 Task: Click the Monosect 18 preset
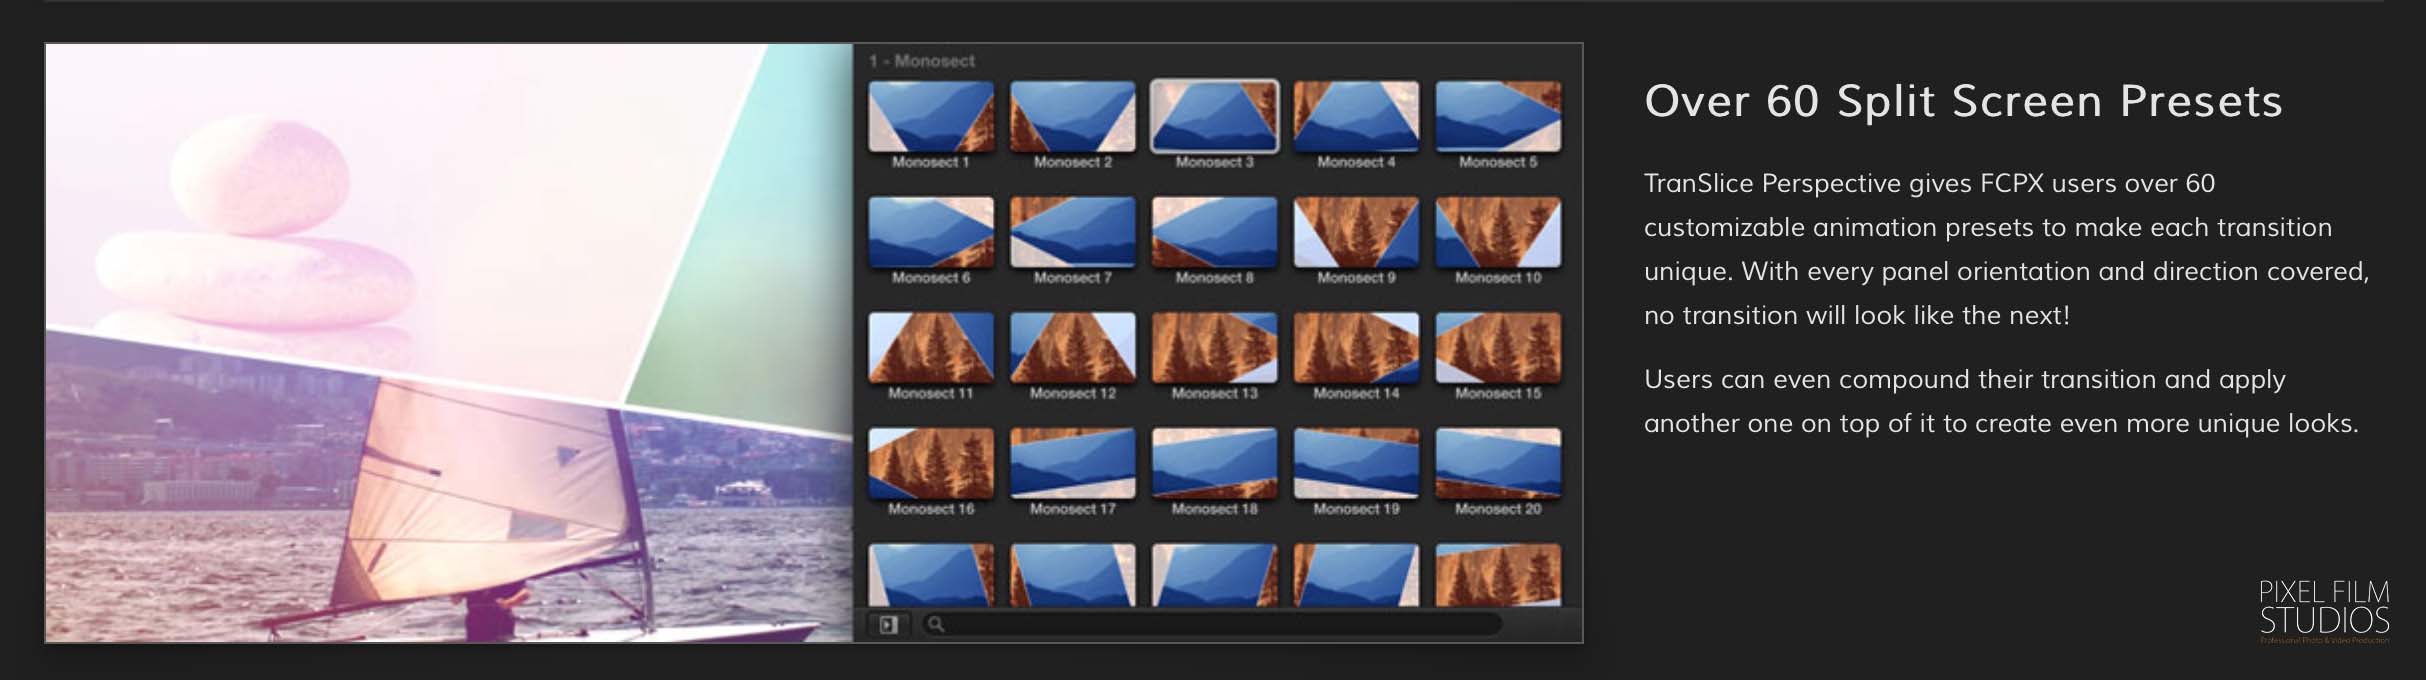click(x=1214, y=464)
